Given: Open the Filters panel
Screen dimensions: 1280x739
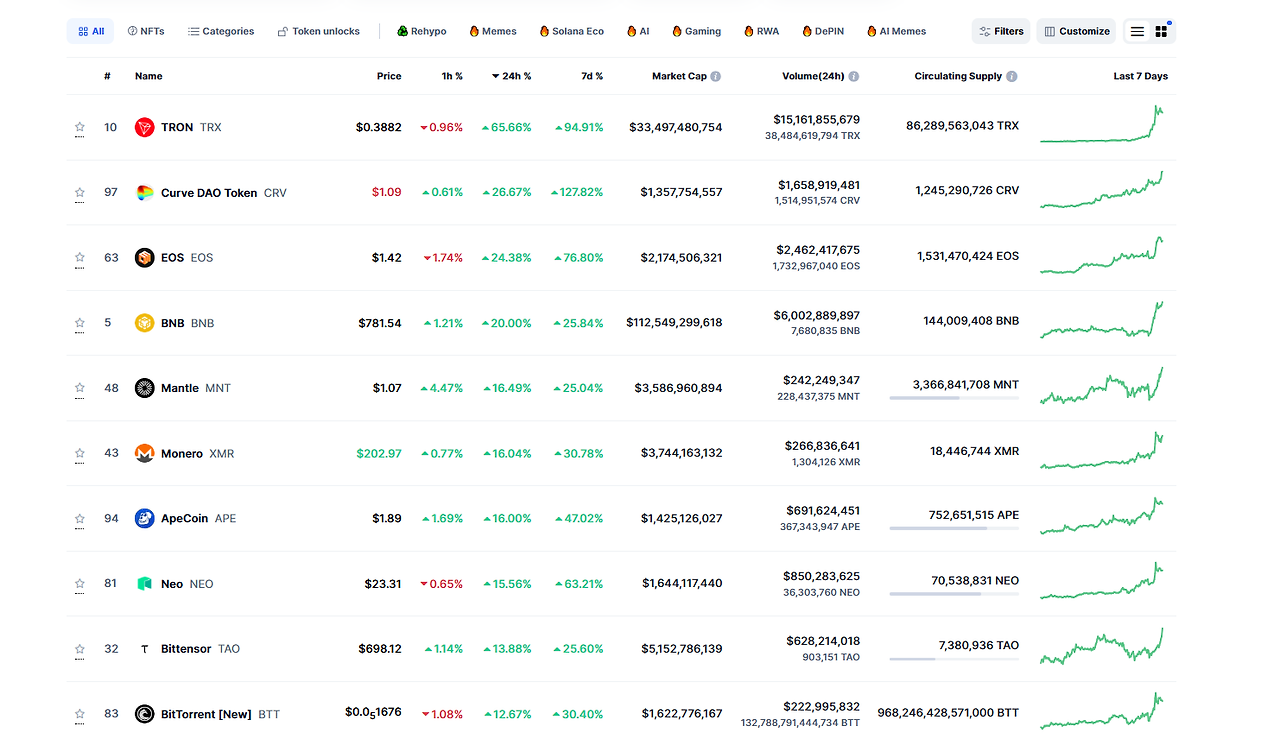Looking at the screenshot, I should 1001,31.
